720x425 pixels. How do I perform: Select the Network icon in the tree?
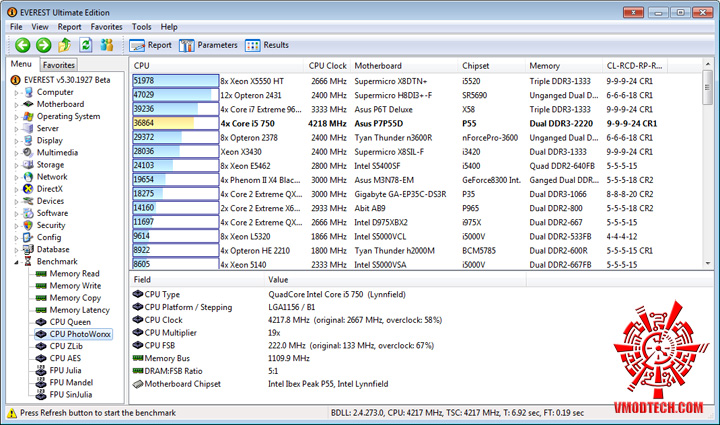click(x=28, y=177)
